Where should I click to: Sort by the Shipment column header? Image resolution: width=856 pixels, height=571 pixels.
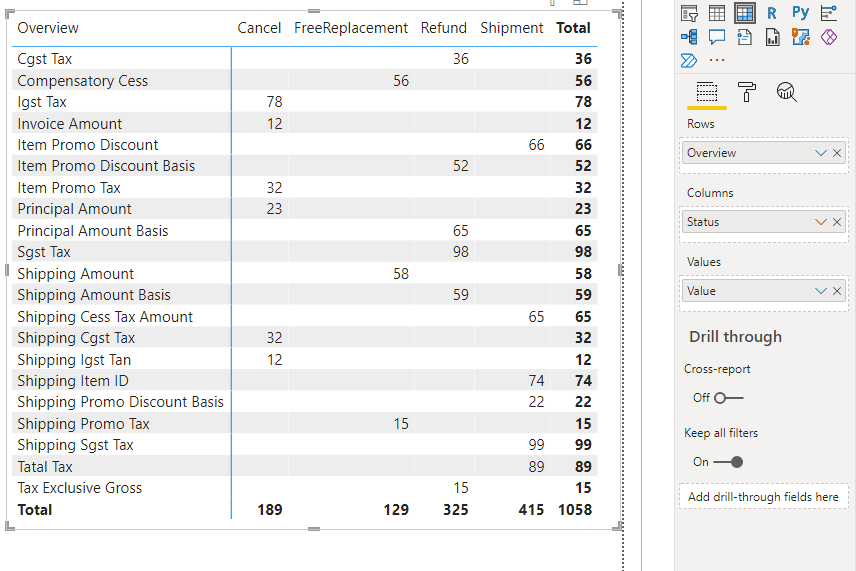(x=512, y=28)
